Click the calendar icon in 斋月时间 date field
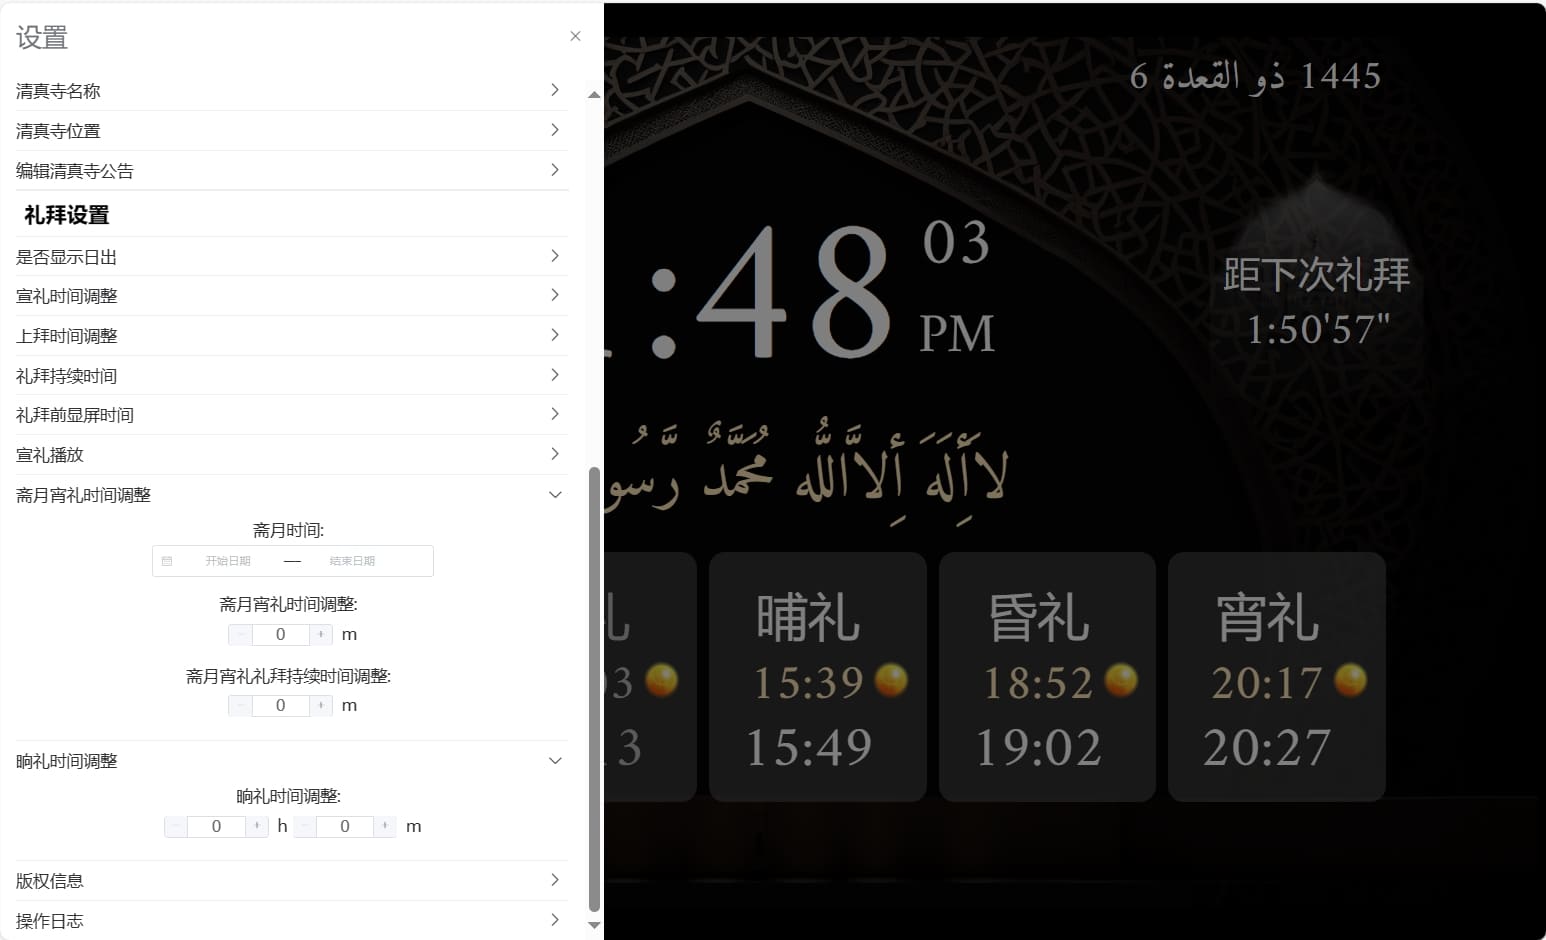Viewport: 1546px width, 940px height. (167, 561)
